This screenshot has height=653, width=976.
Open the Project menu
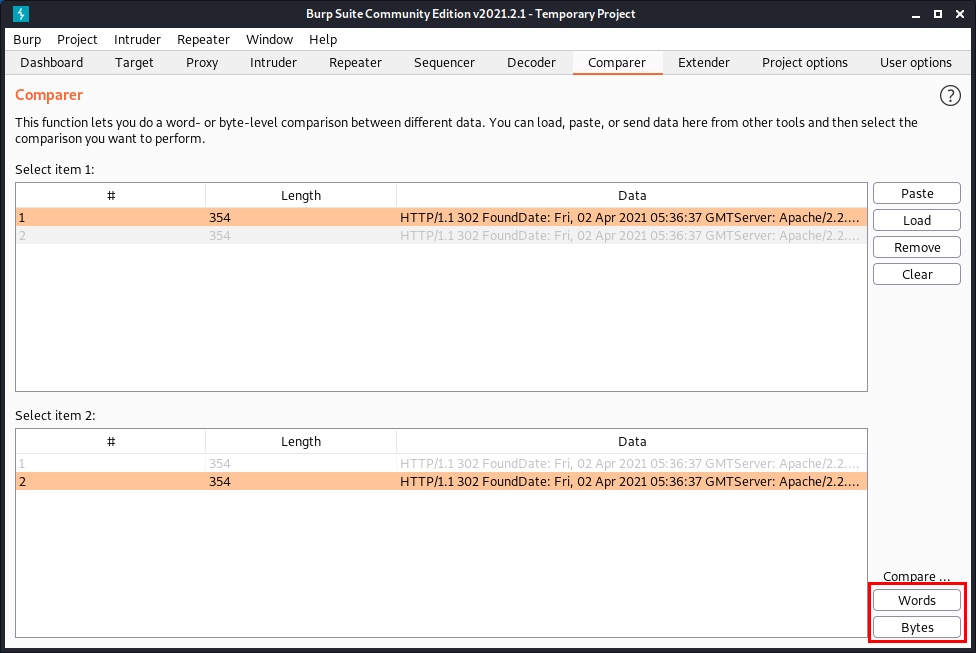tap(77, 39)
